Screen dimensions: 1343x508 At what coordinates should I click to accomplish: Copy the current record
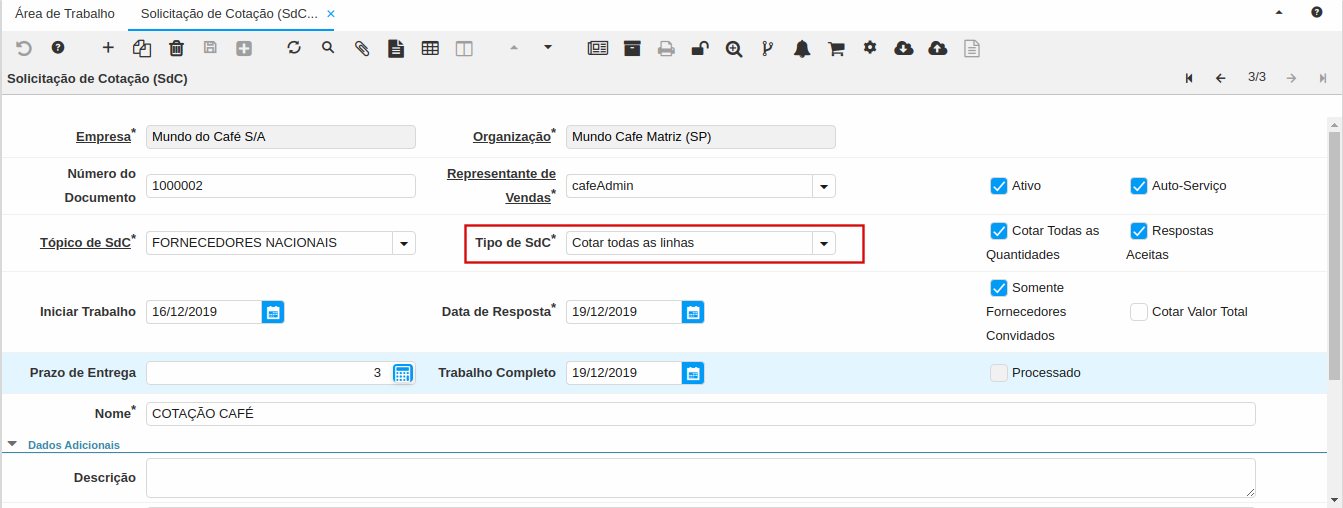142,48
